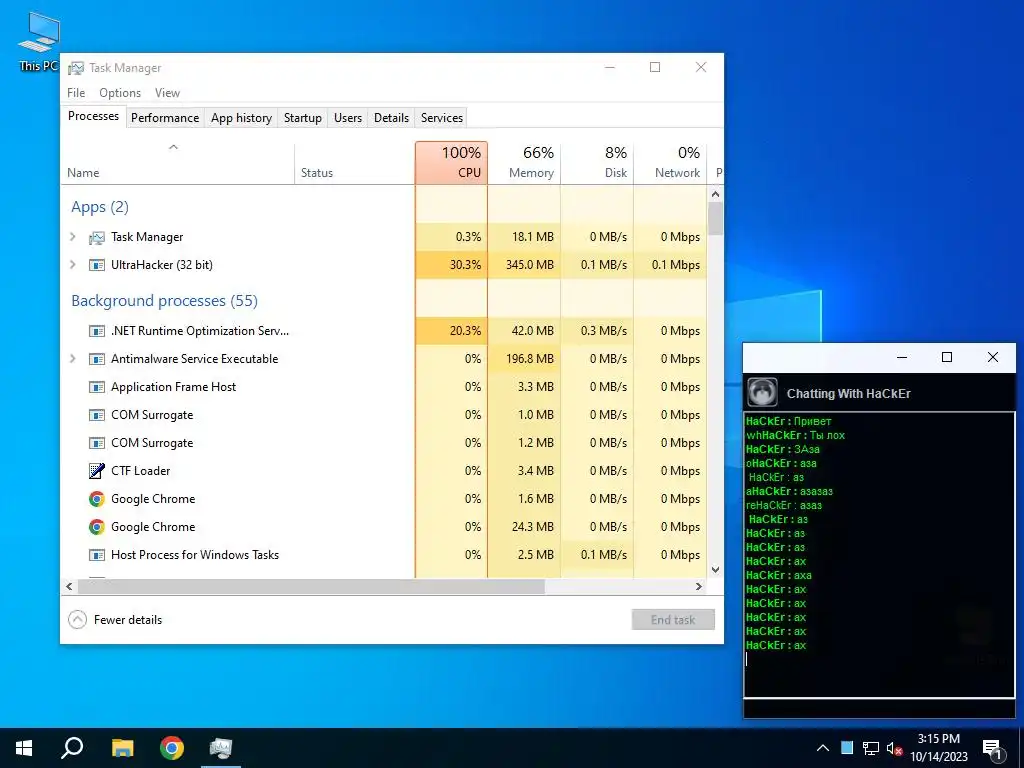This screenshot has width=1024, height=768.
Task: Switch to the Services tab
Action: (x=441, y=118)
